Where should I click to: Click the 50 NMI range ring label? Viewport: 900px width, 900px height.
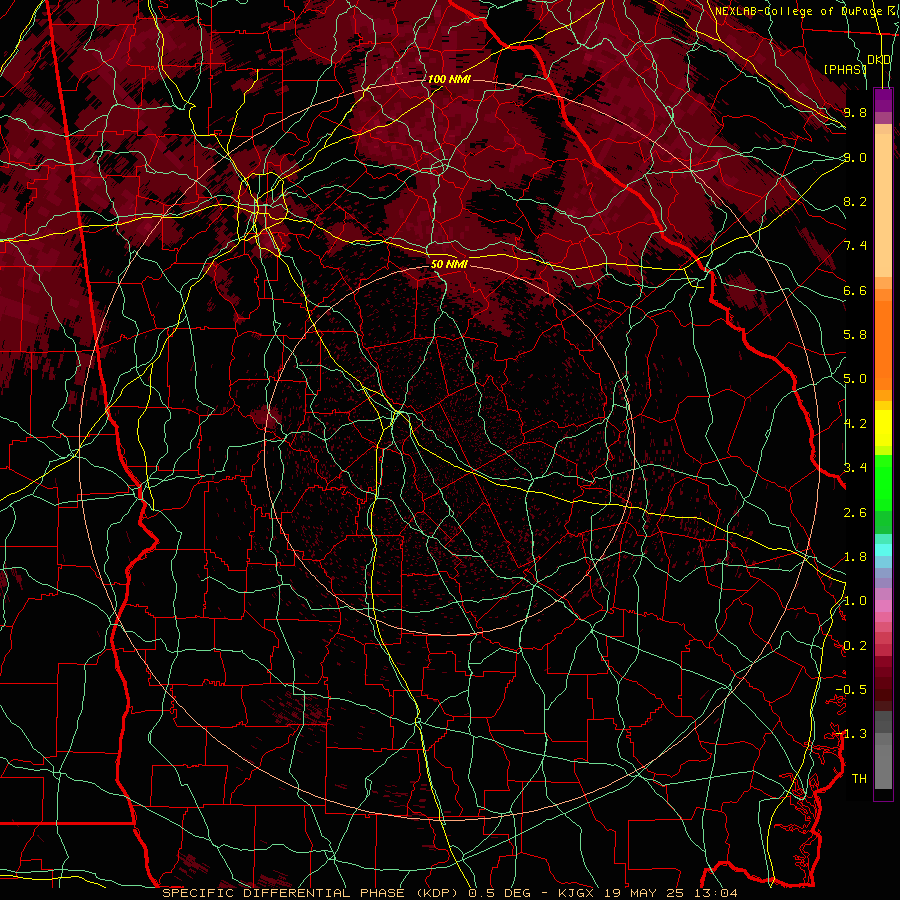(449, 264)
